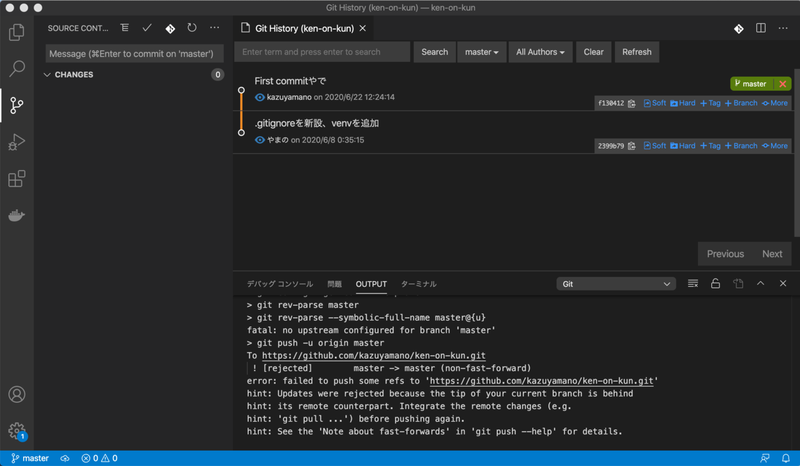This screenshot has width=800, height=466.
Task: Open the Docker view in activity bar
Action: (x=16, y=215)
